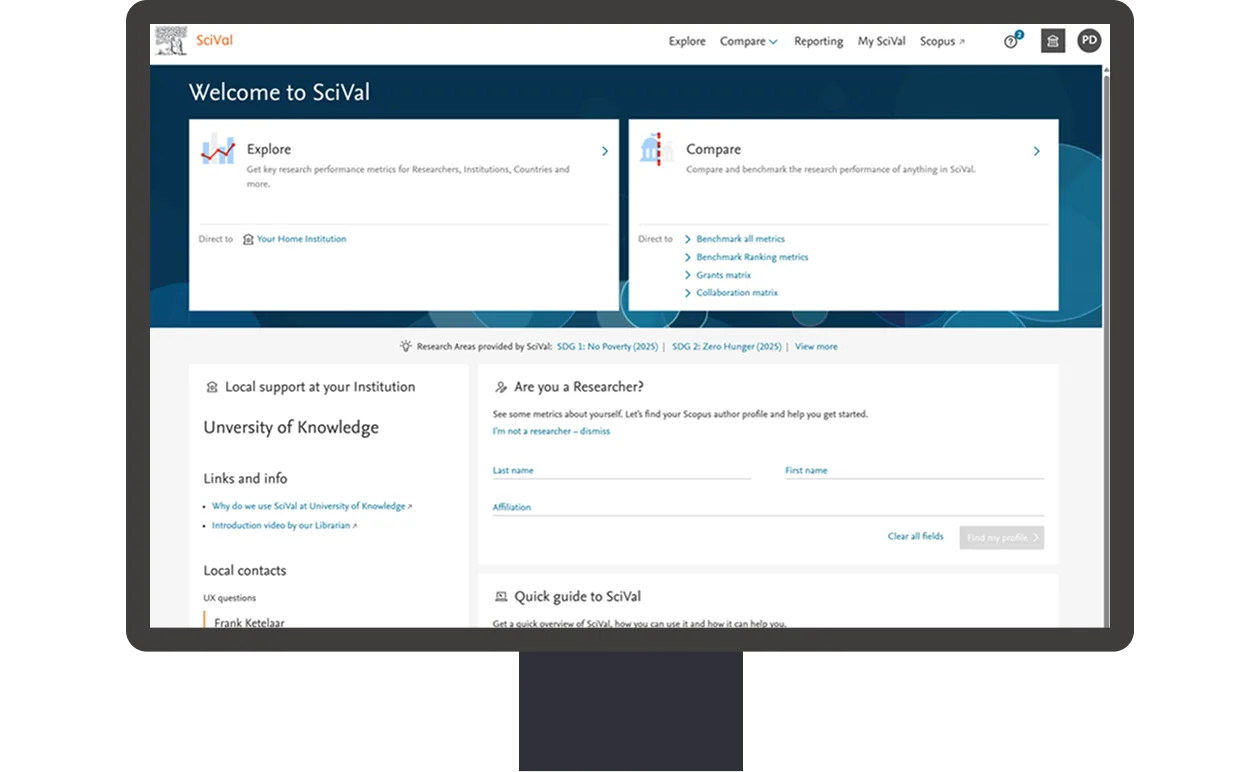Click the Local contacts heading
Viewport: 1260px width, 772px height.
click(x=245, y=570)
